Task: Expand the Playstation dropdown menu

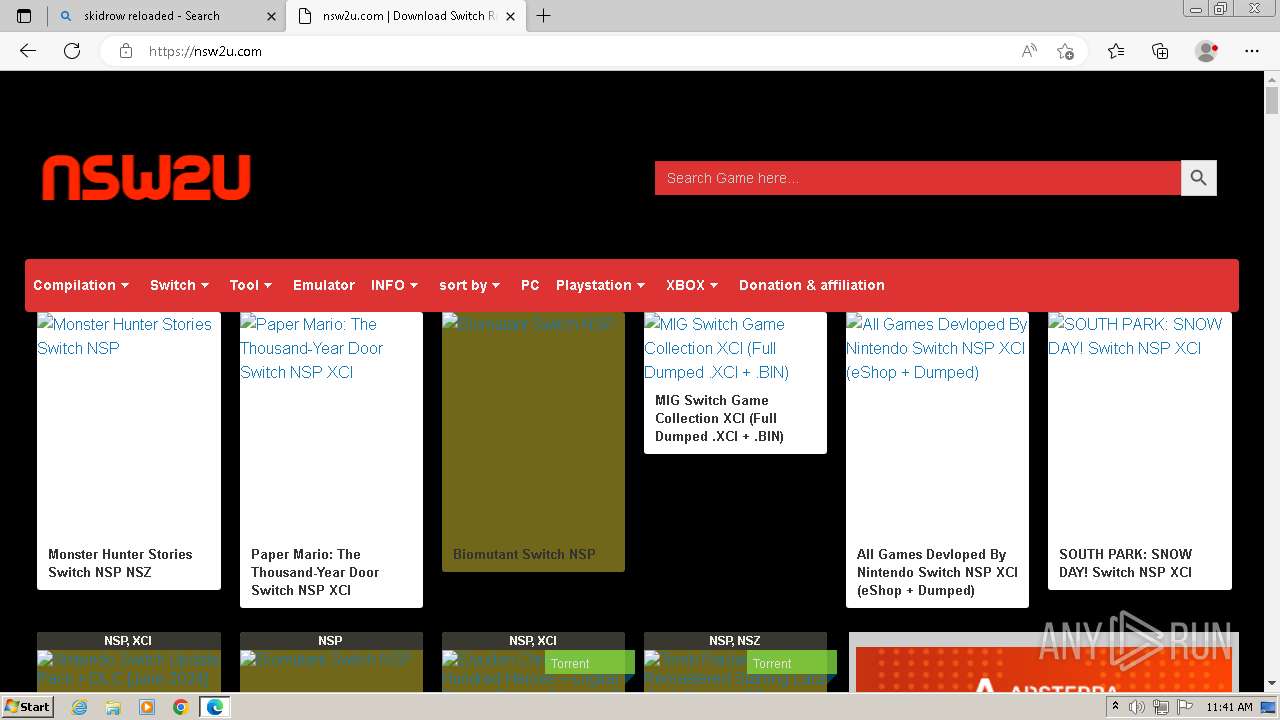Action: tap(601, 285)
